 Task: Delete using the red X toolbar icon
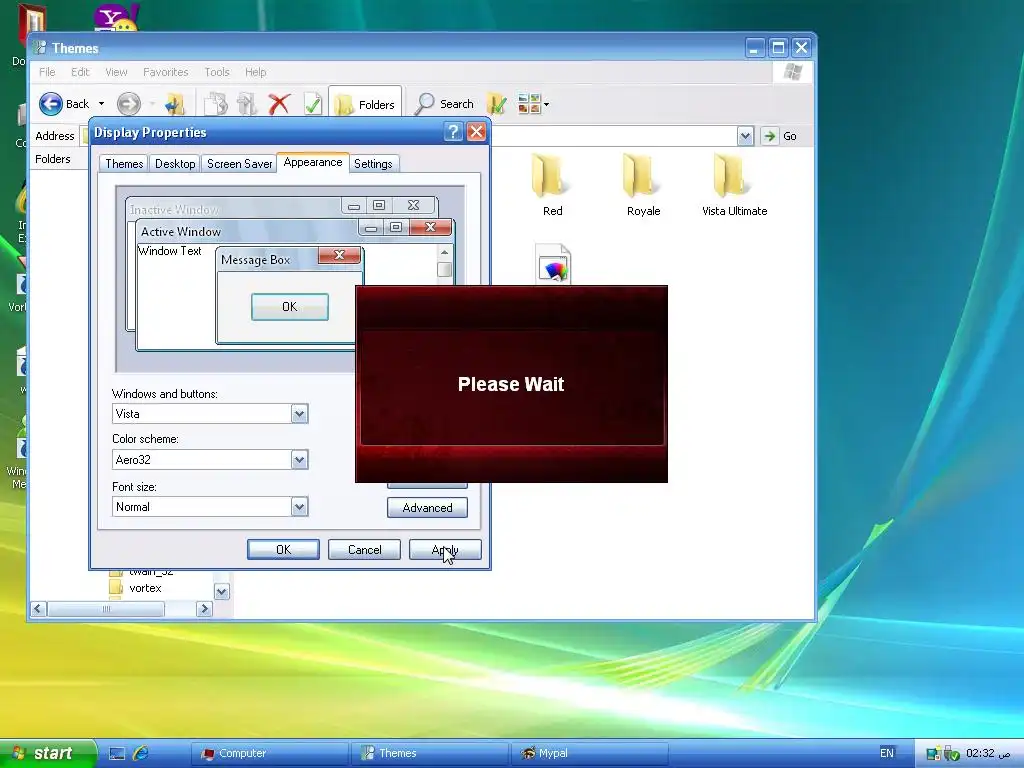click(x=280, y=104)
